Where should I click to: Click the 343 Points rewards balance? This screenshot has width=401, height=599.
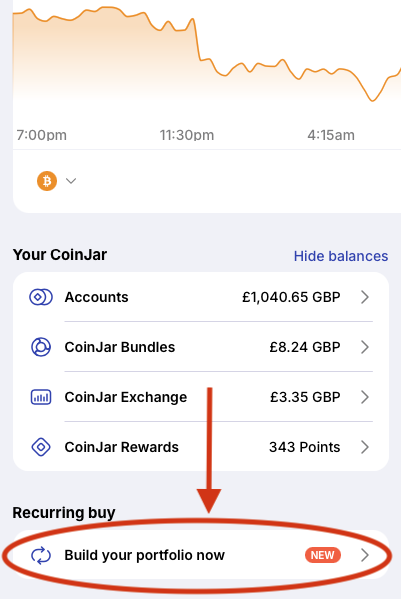304,447
